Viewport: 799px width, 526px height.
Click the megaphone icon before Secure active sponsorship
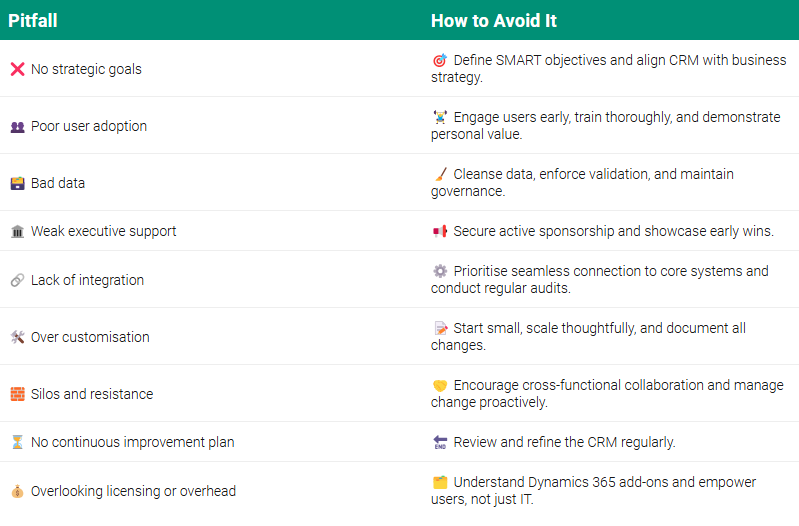pyautogui.click(x=440, y=232)
